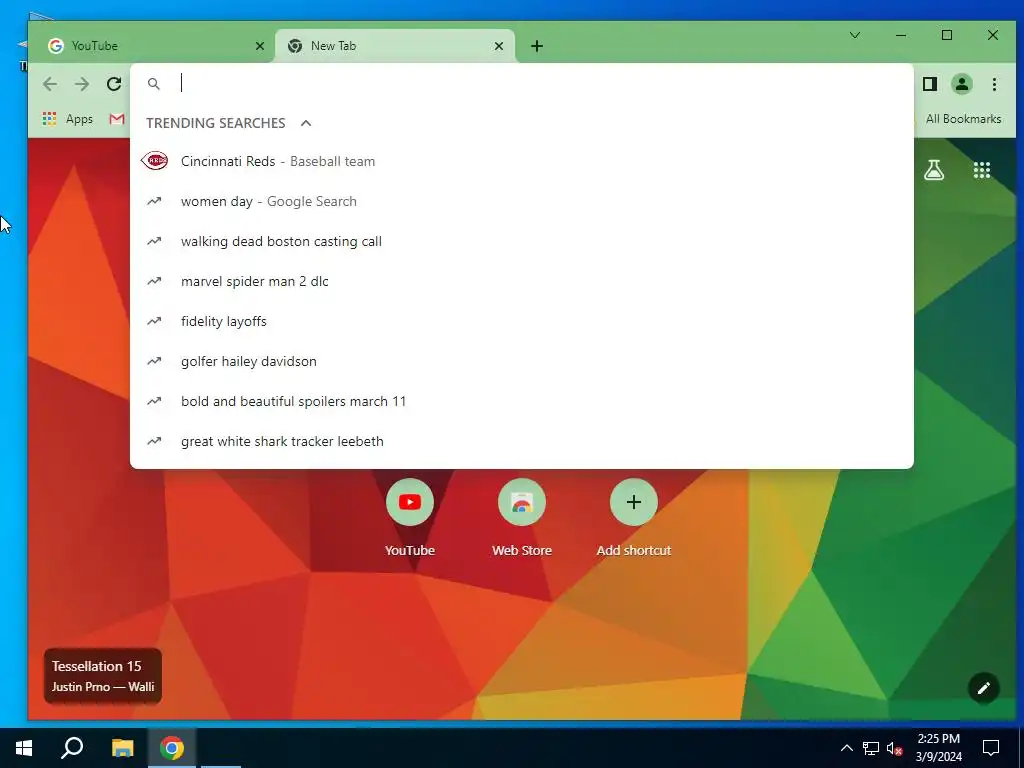Collapse the Trending Searches section
This screenshot has height=768, width=1024.
coord(306,123)
